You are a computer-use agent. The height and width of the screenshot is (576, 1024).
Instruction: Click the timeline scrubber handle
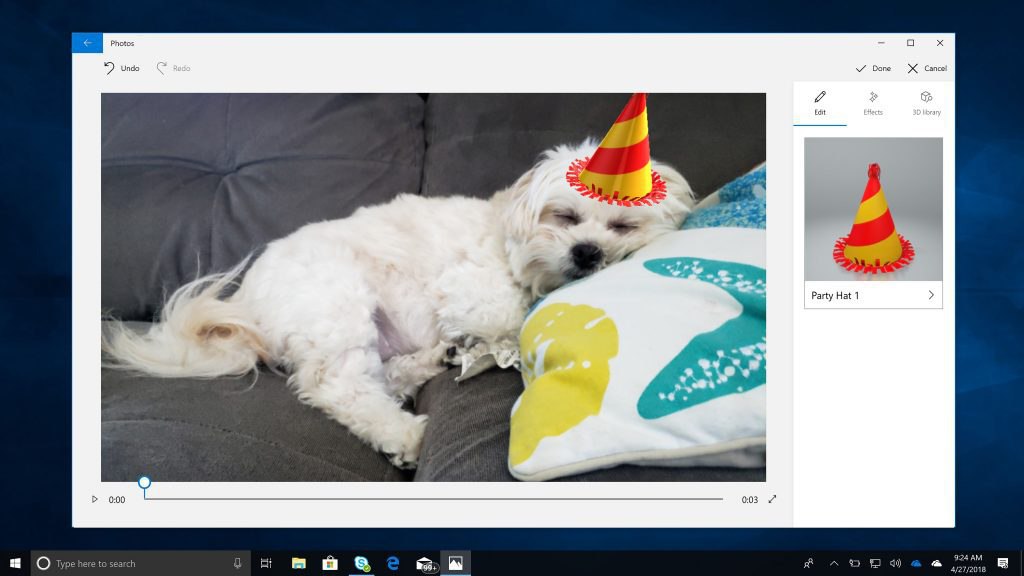[144, 483]
